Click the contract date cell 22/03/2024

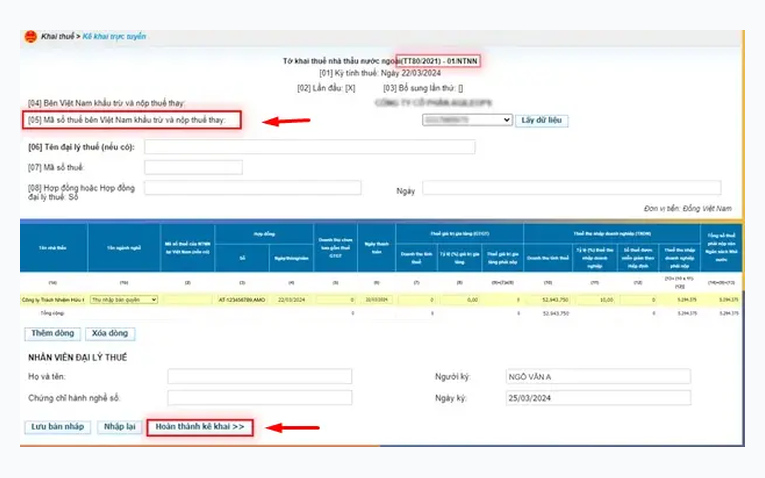pyautogui.click(x=291, y=299)
